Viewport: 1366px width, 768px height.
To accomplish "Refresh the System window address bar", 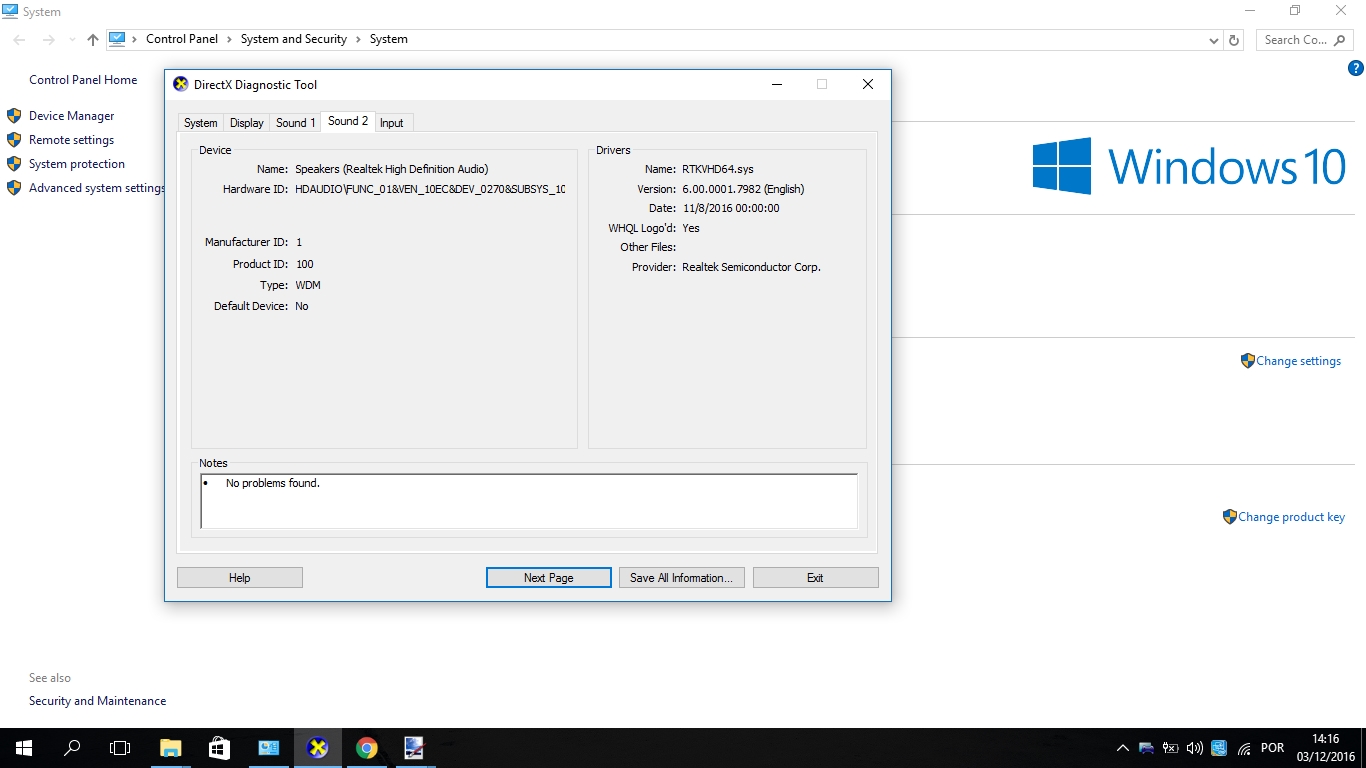I will 1234,40.
